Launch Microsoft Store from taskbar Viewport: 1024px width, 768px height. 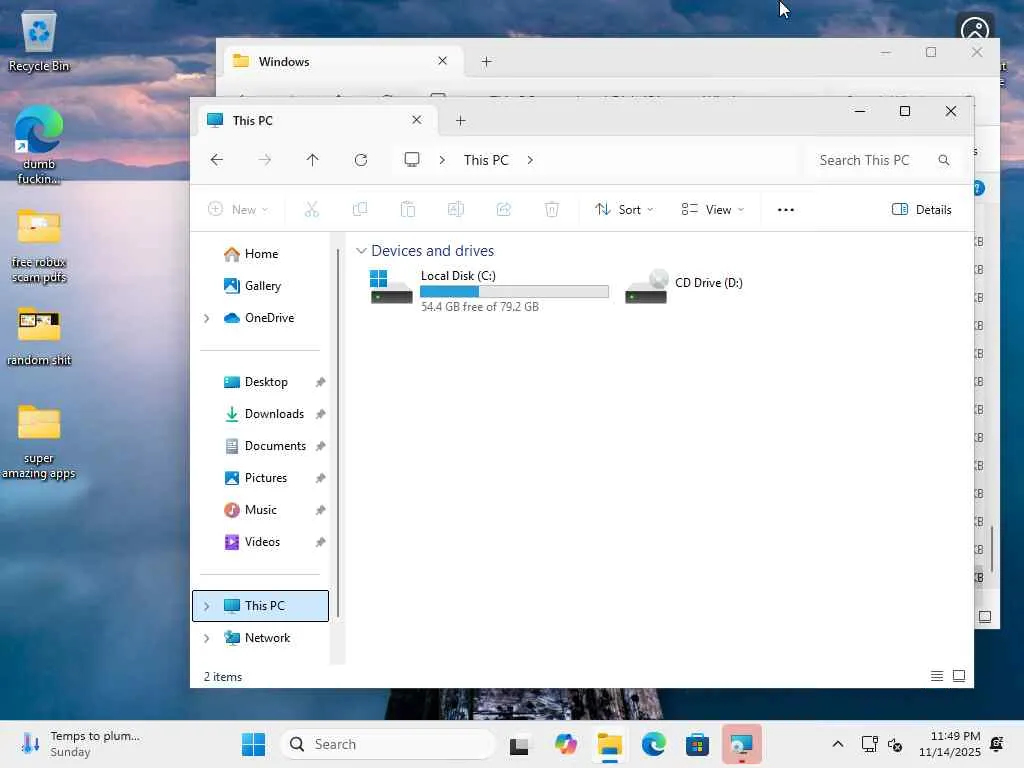(x=697, y=744)
